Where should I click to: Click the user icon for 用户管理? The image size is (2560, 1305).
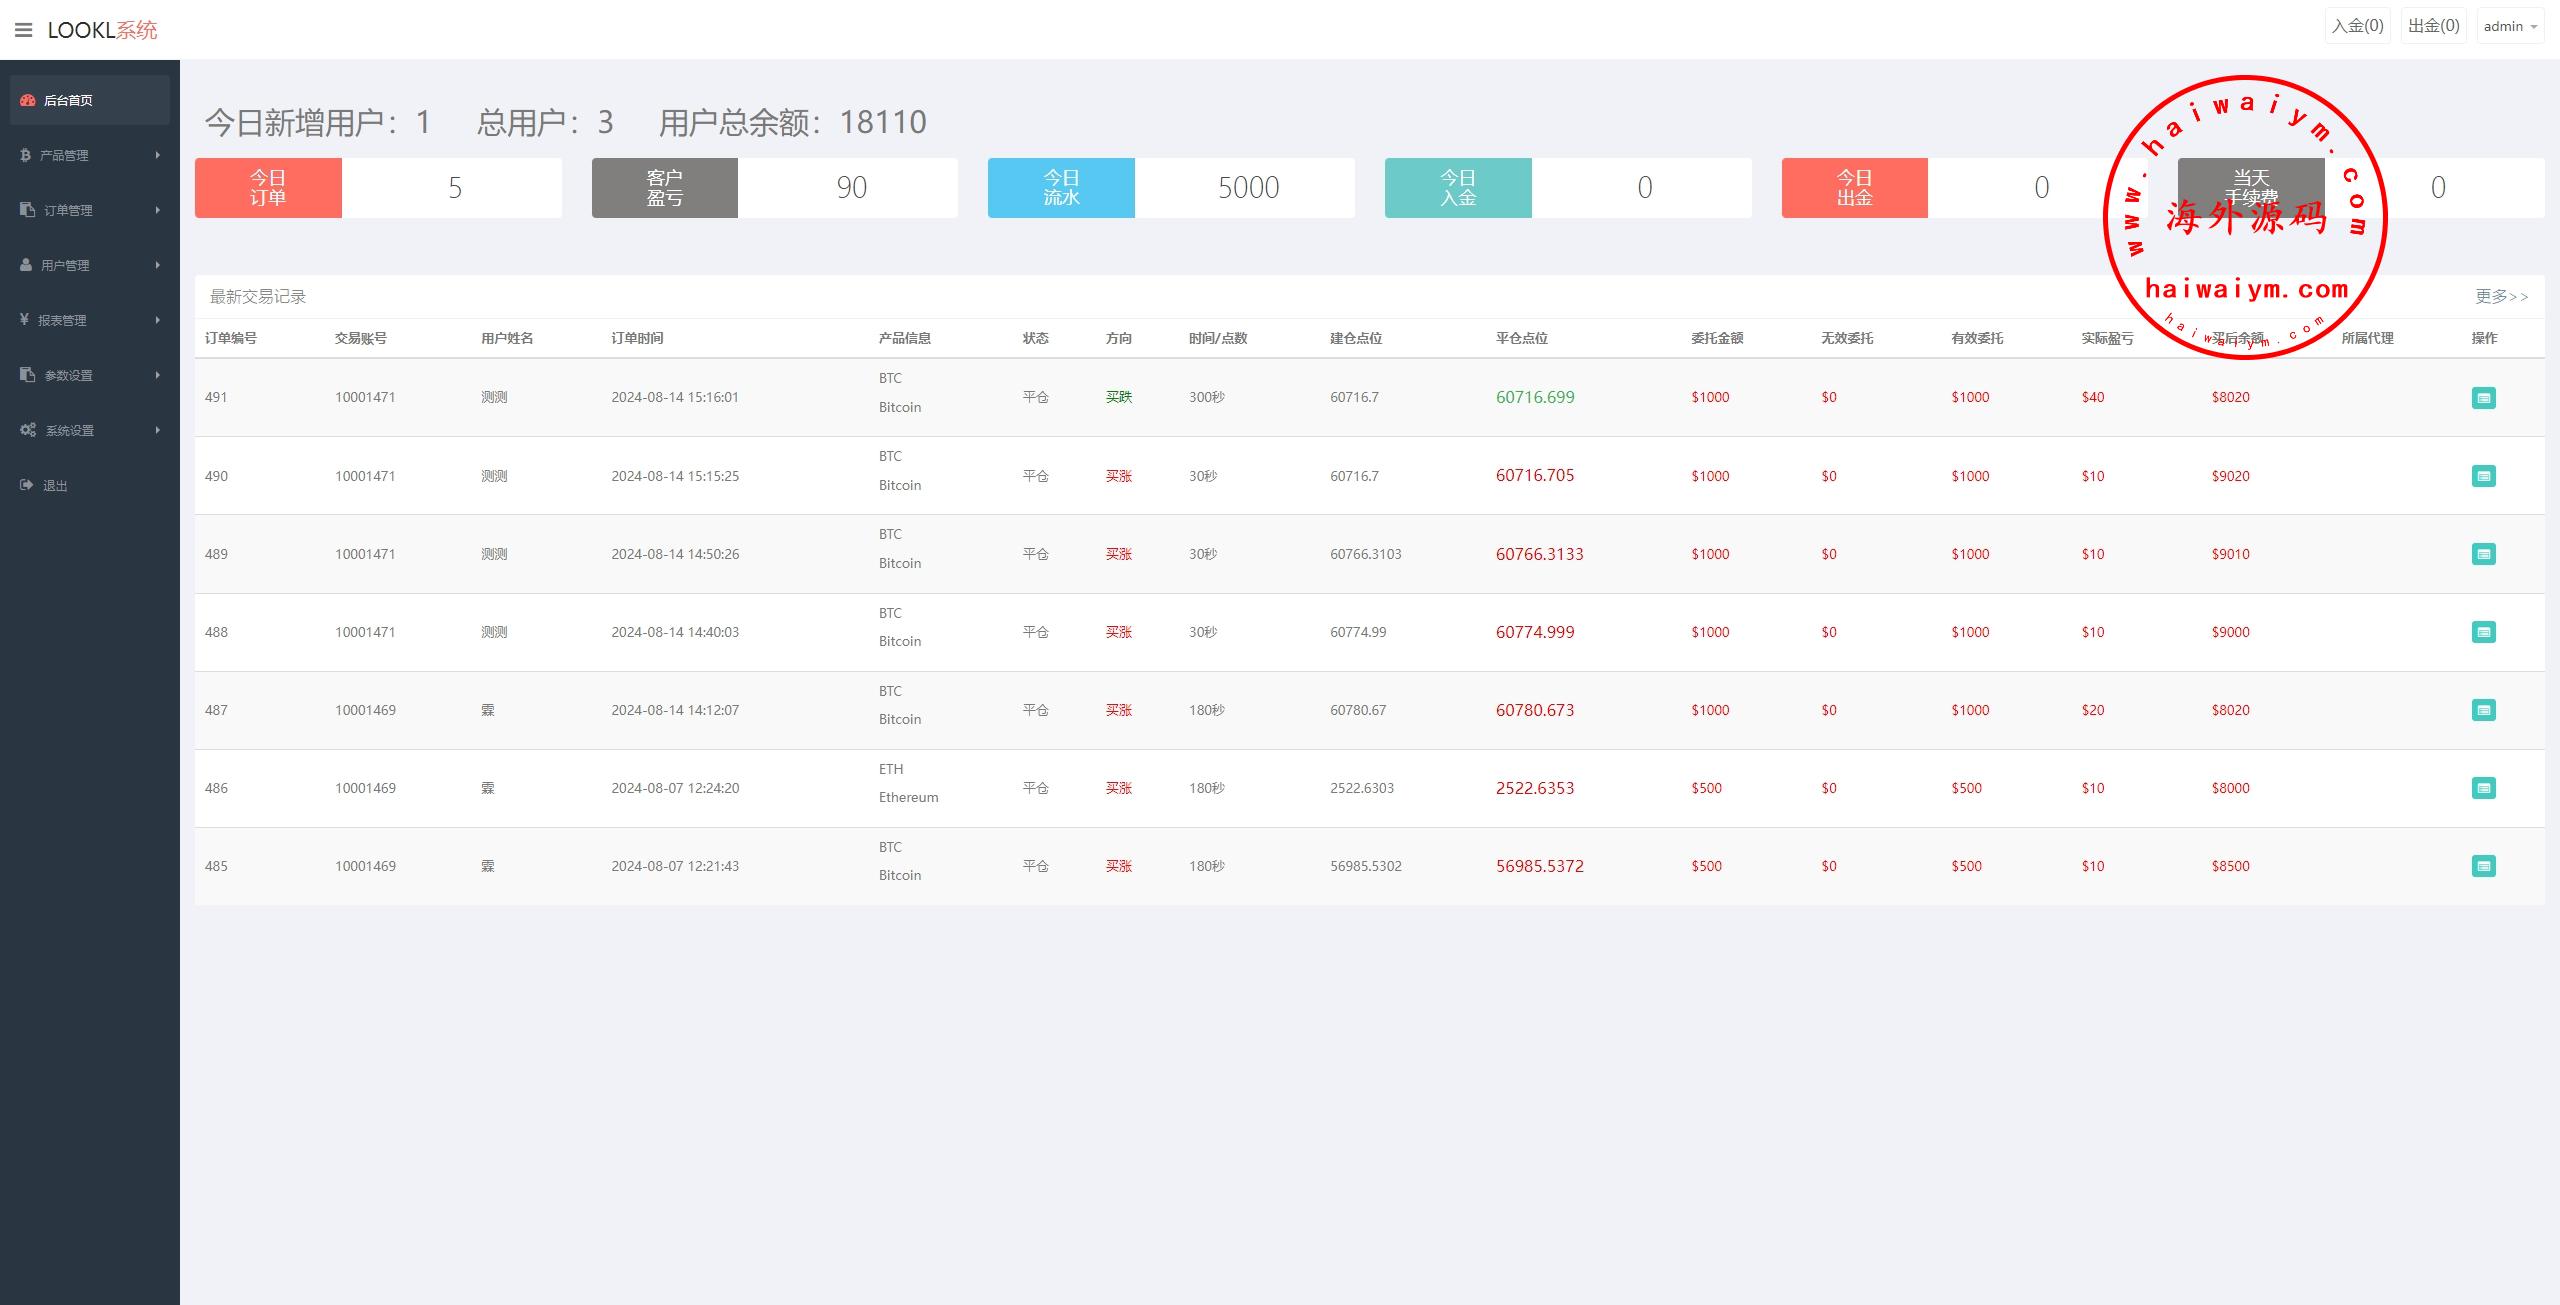[x=26, y=265]
